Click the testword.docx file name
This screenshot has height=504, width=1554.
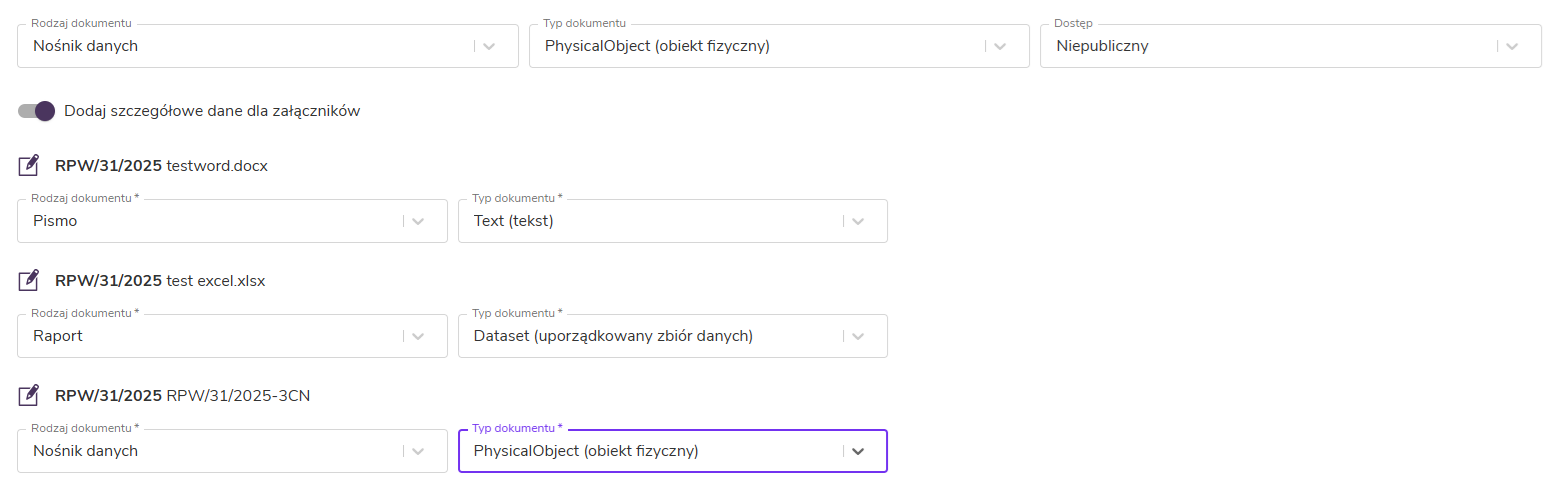pyautogui.click(x=217, y=165)
